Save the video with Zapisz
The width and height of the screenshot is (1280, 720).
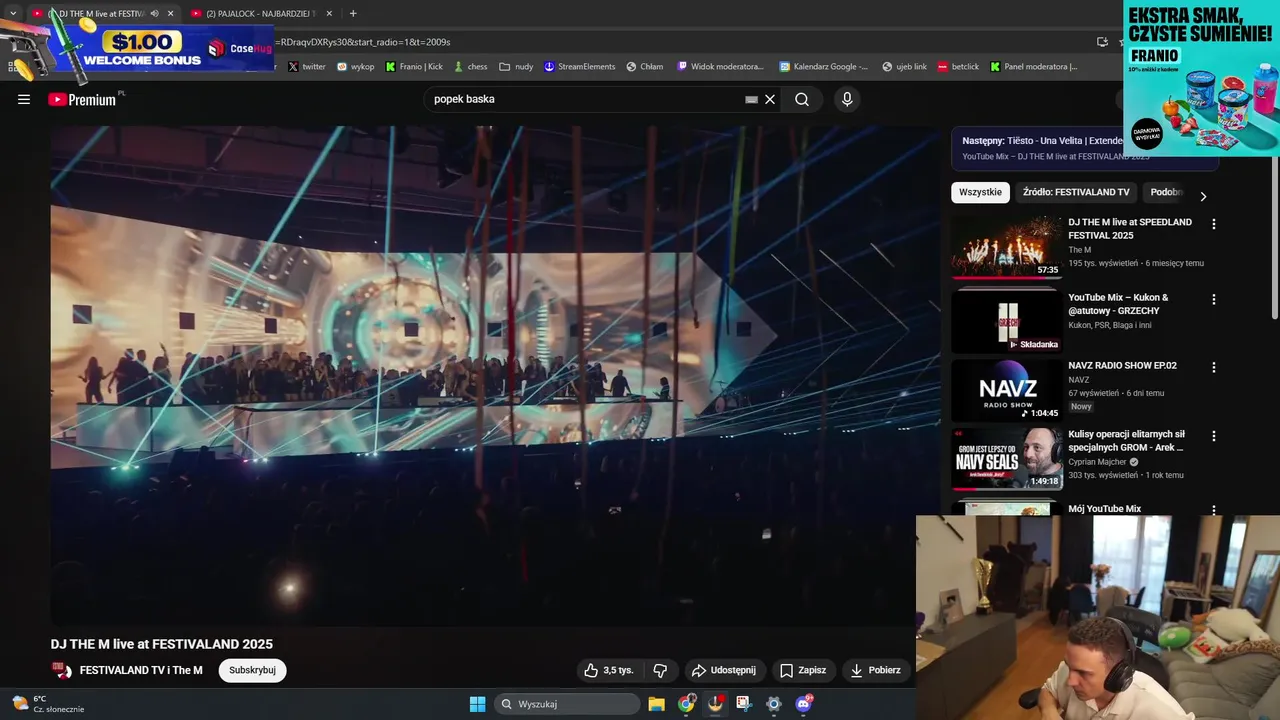click(803, 670)
